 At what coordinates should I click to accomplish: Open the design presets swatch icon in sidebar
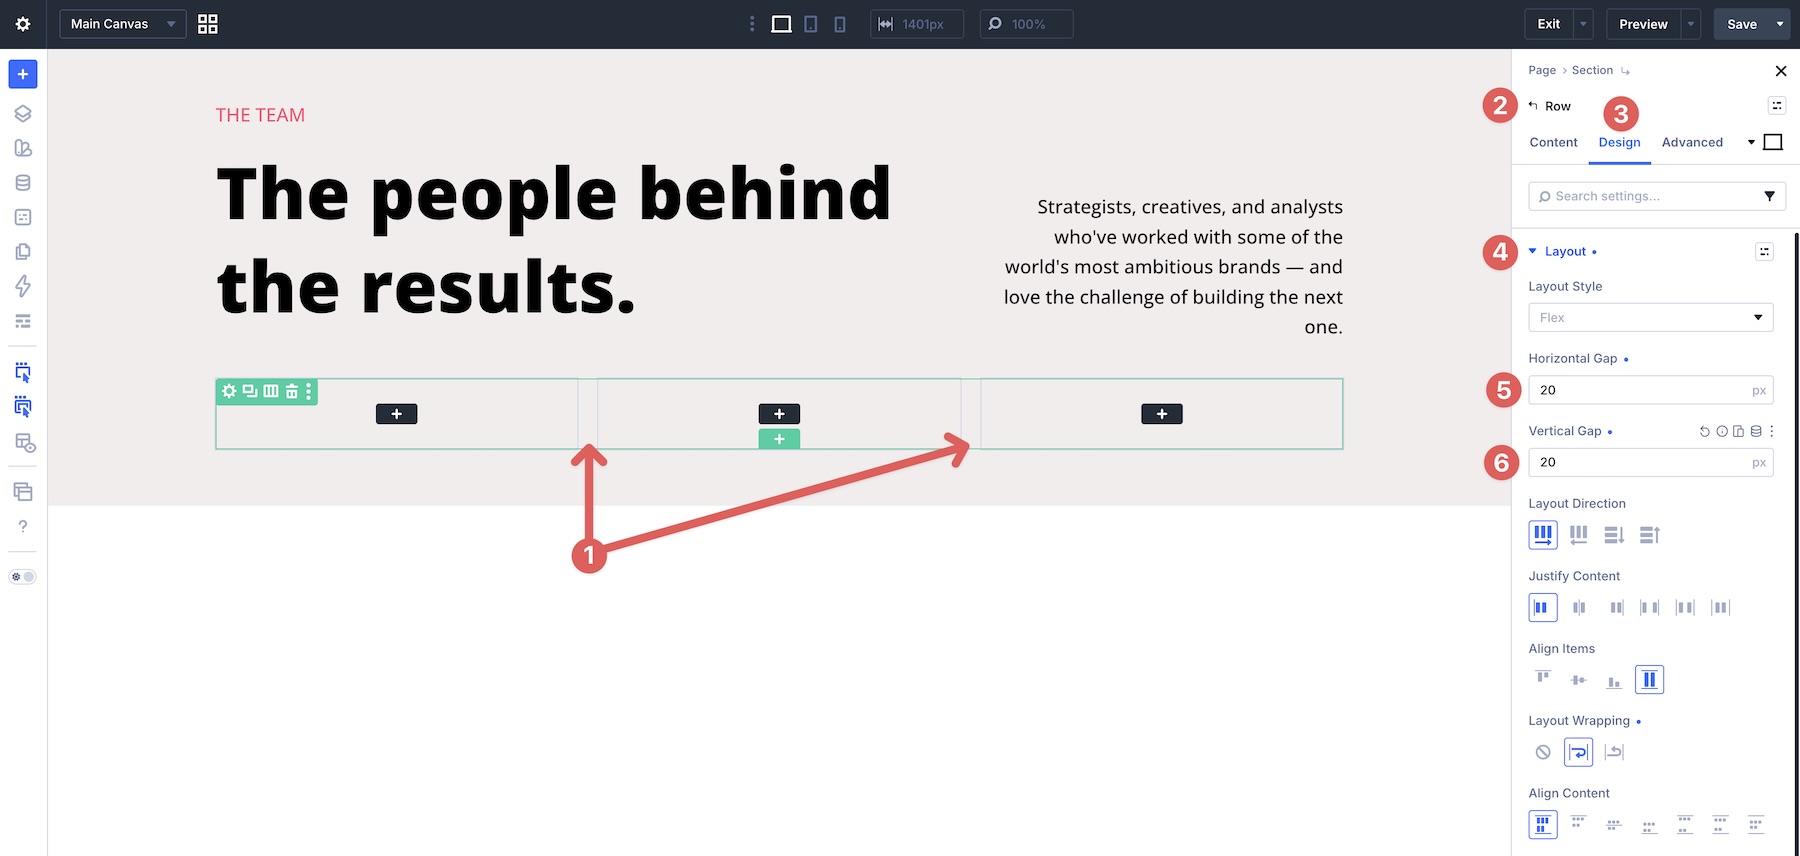tap(23, 148)
